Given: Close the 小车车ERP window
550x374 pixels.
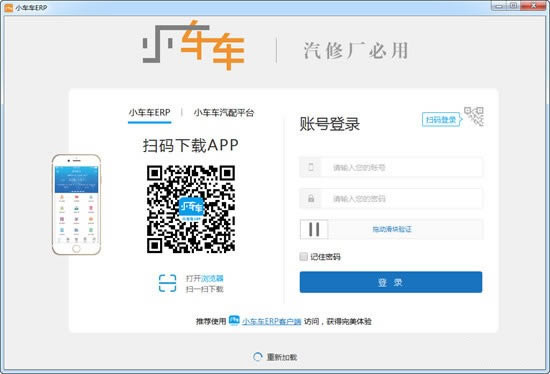Looking at the screenshot, I should click(534, 6).
